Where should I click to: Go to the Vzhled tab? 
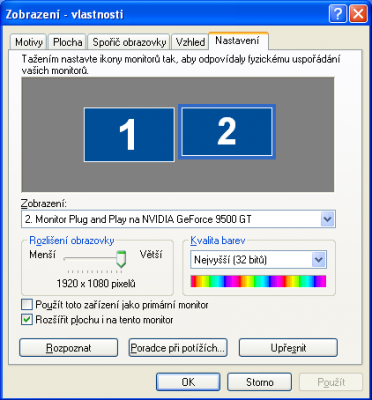190,42
